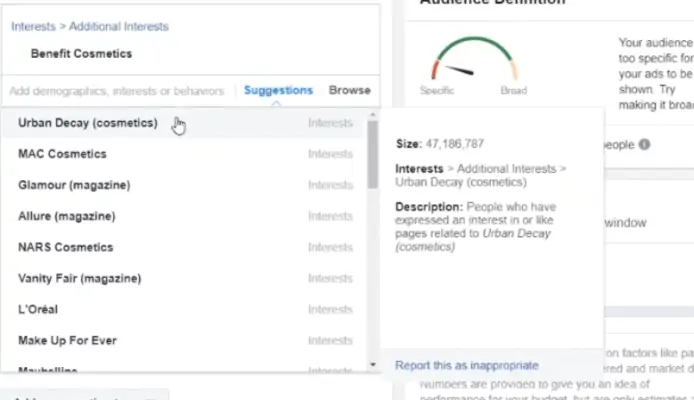Click the info icon next to people
Screen dimensions: 694x400
pyautogui.click(x=644, y=145)
